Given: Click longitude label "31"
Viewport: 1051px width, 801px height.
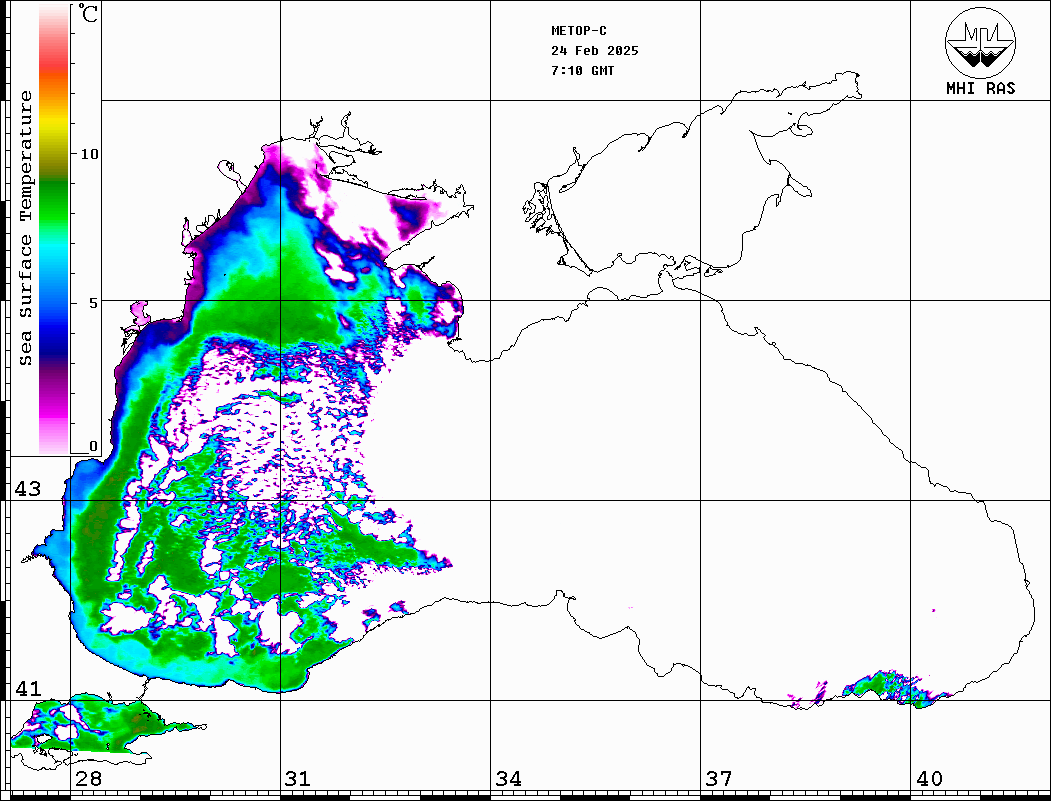Looking at the screenshot, I should (298, 778).
